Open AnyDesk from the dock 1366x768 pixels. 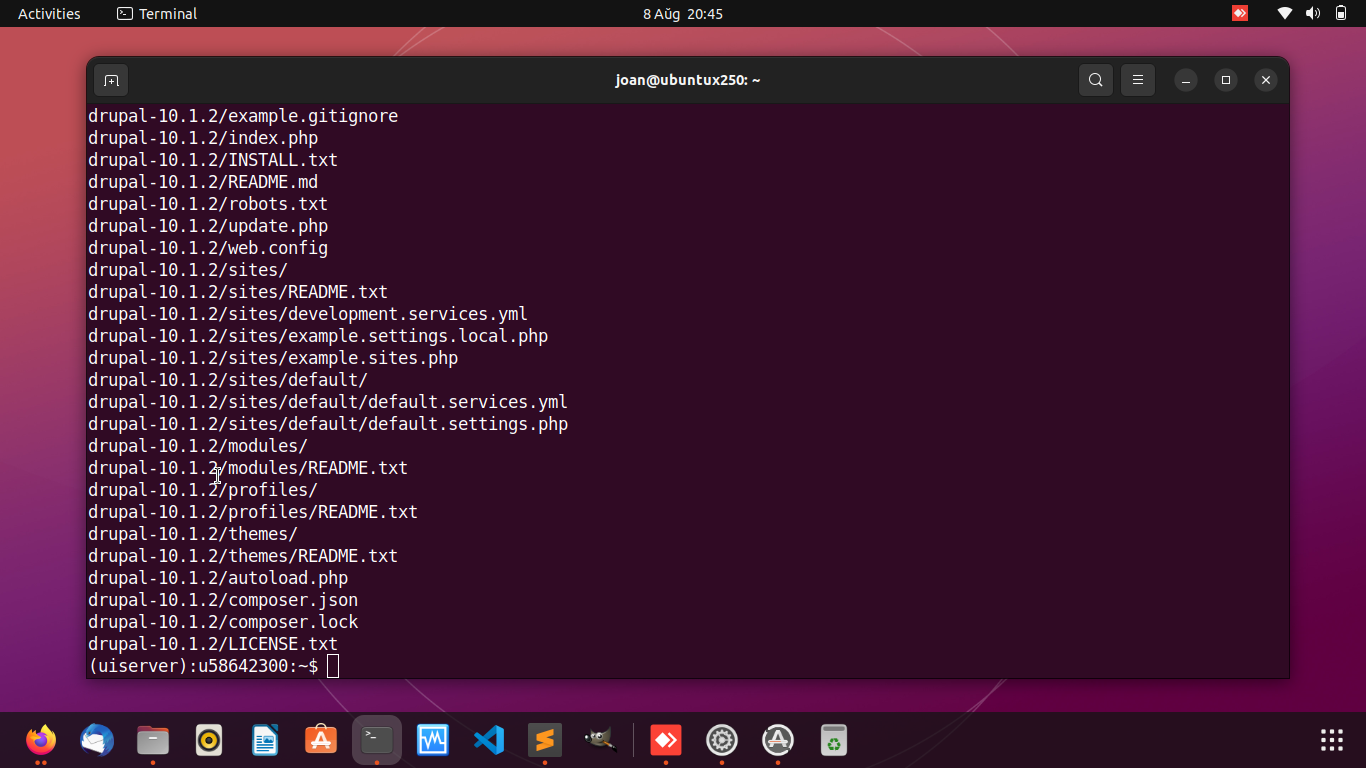pos(666,740)
